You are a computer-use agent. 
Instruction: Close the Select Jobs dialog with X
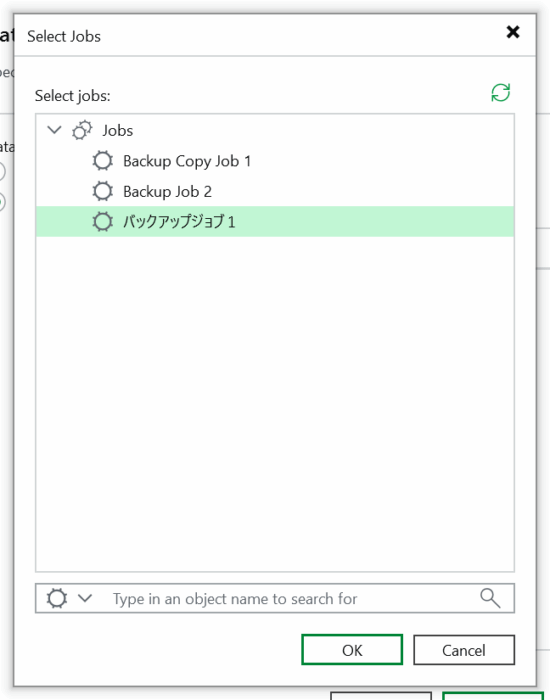tap(513, 32)
